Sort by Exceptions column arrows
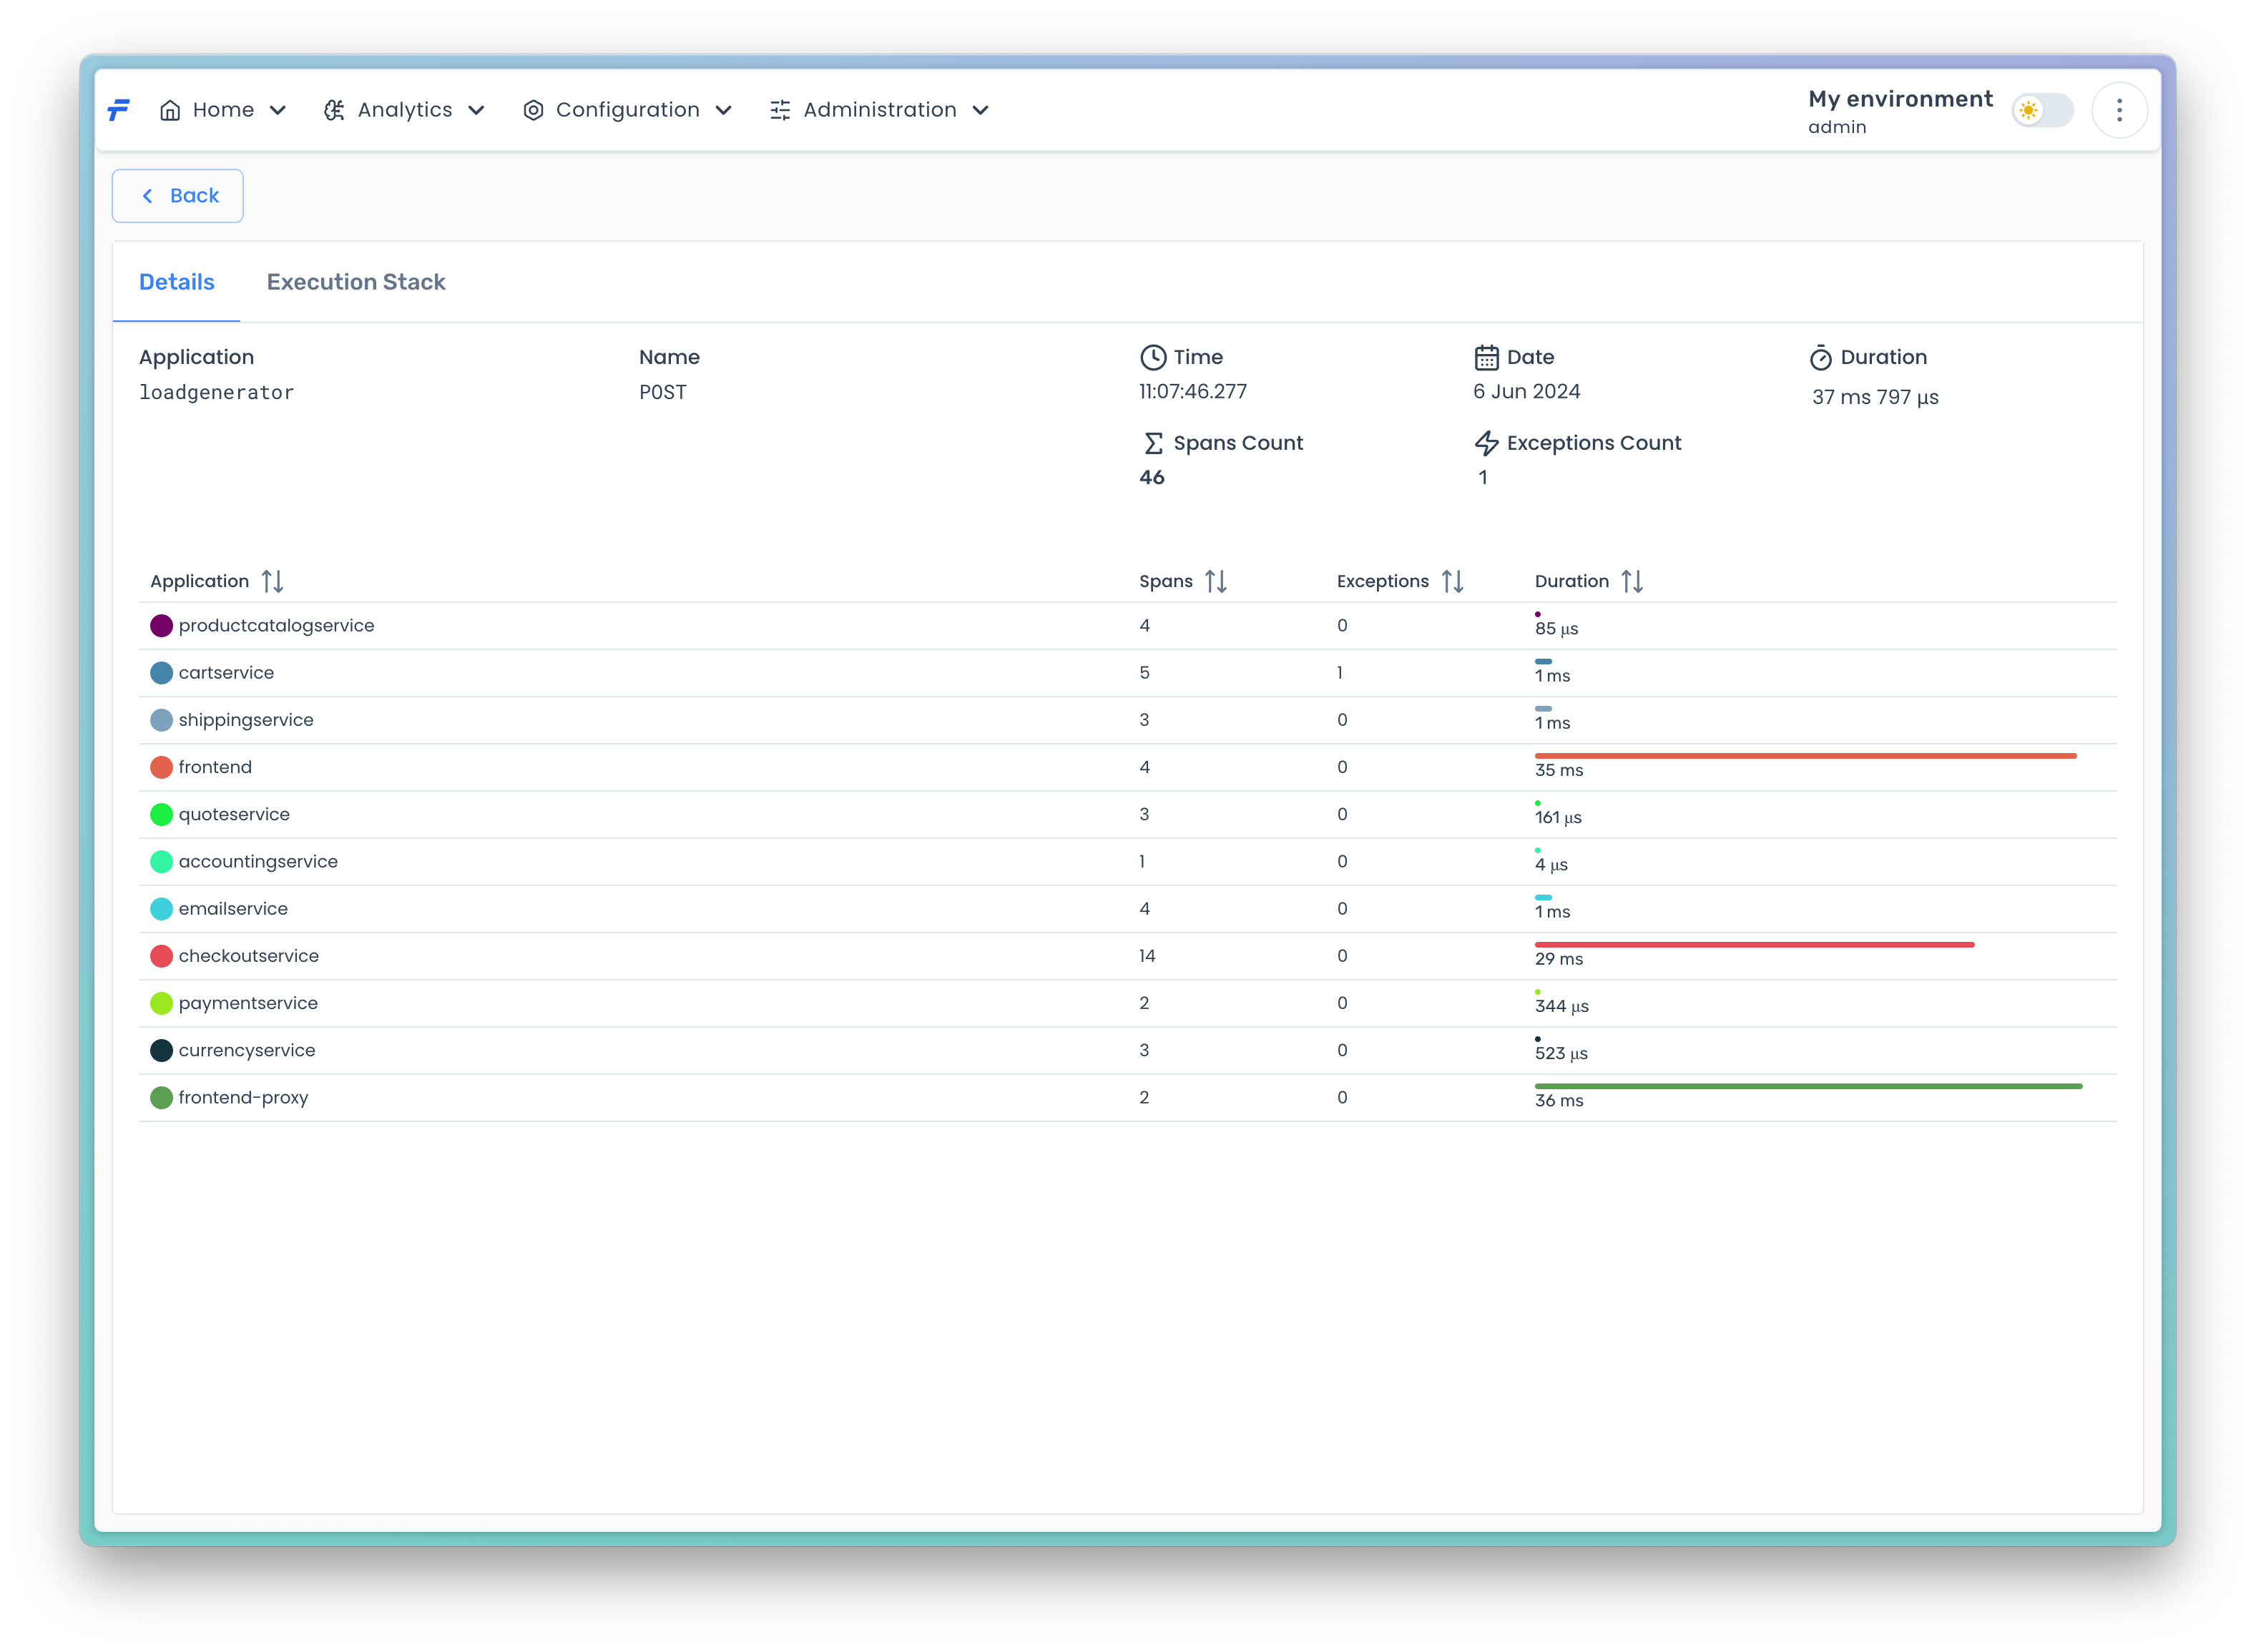Image resolution: width=2256 pixels, height=1652 pixels. pyautogui.click(x=1452, y=581)
